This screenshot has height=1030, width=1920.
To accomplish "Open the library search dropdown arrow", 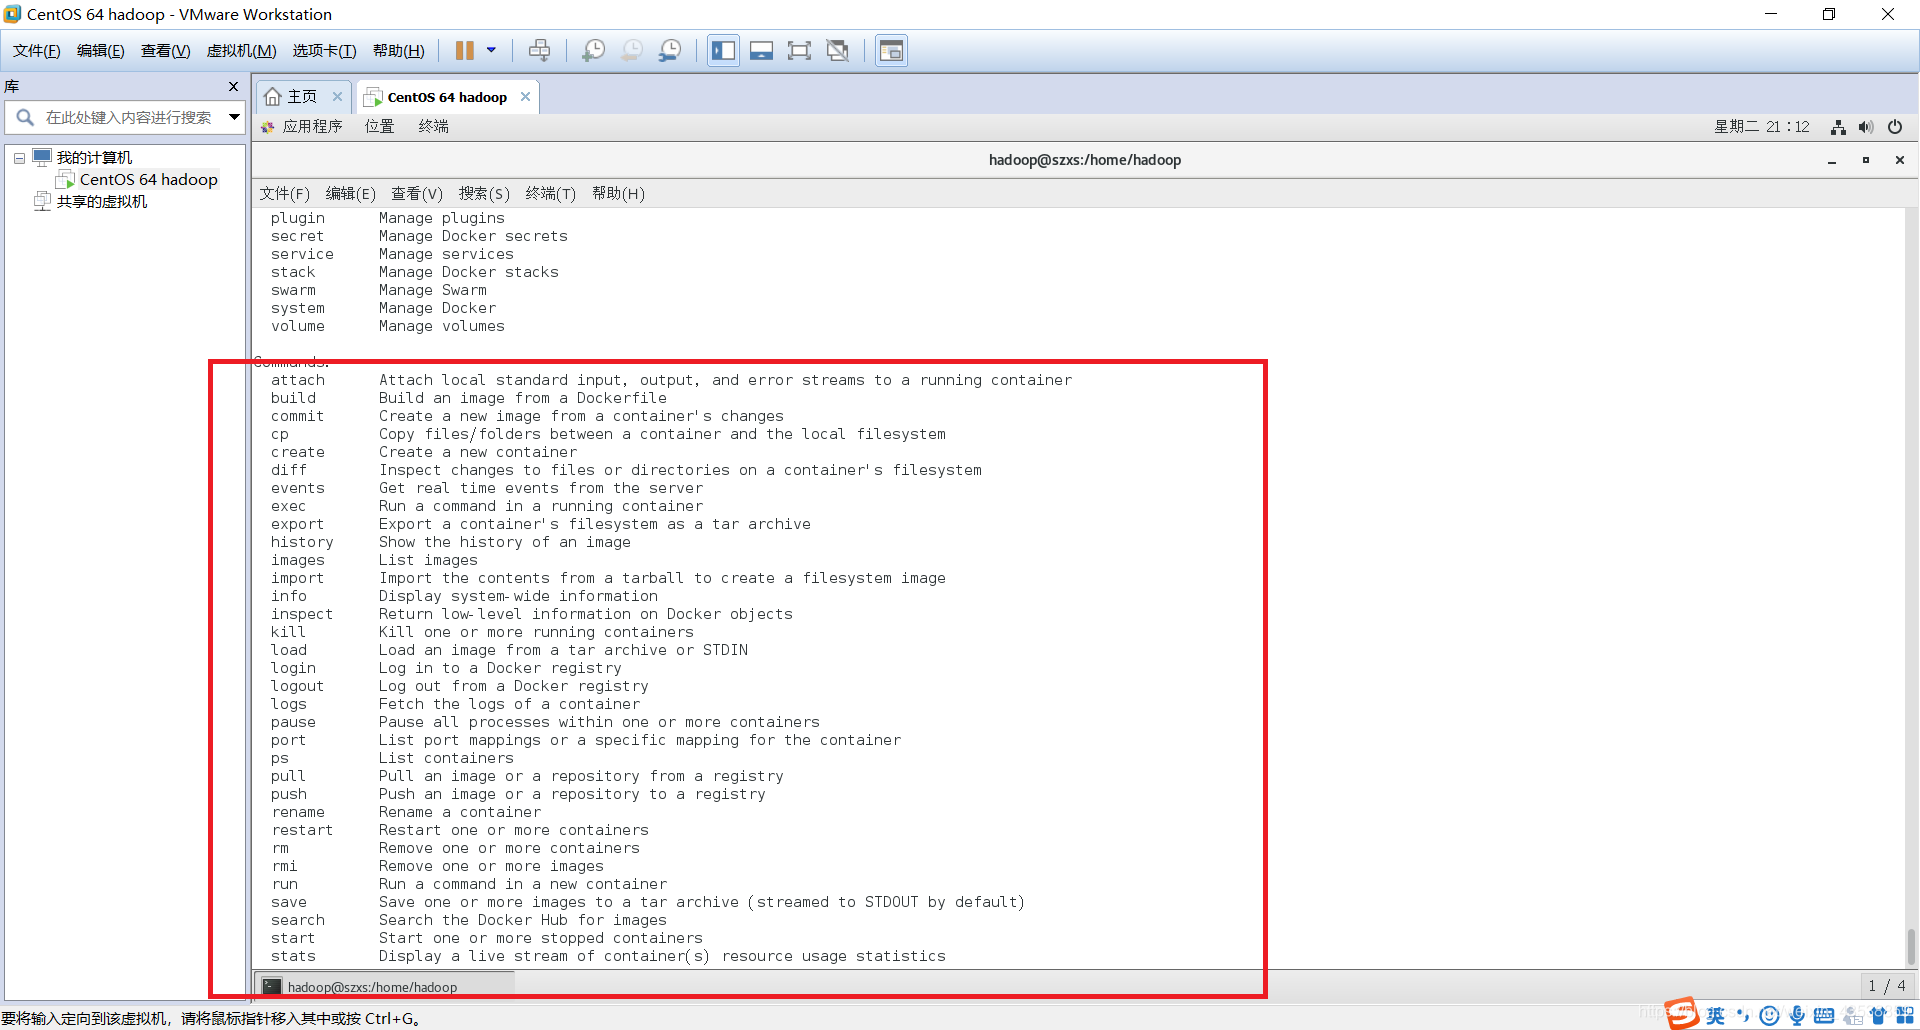I will click(234, 118).
